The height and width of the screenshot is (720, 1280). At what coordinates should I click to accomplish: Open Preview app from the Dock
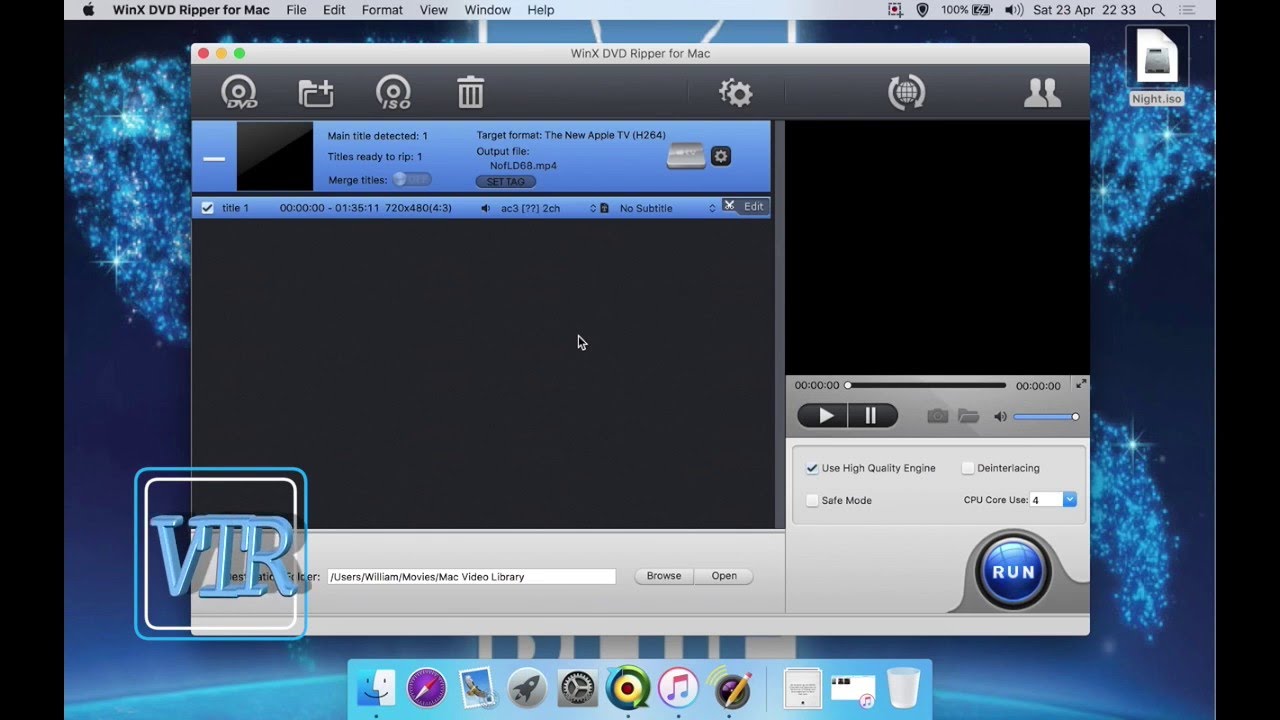[x=477, y=688]
